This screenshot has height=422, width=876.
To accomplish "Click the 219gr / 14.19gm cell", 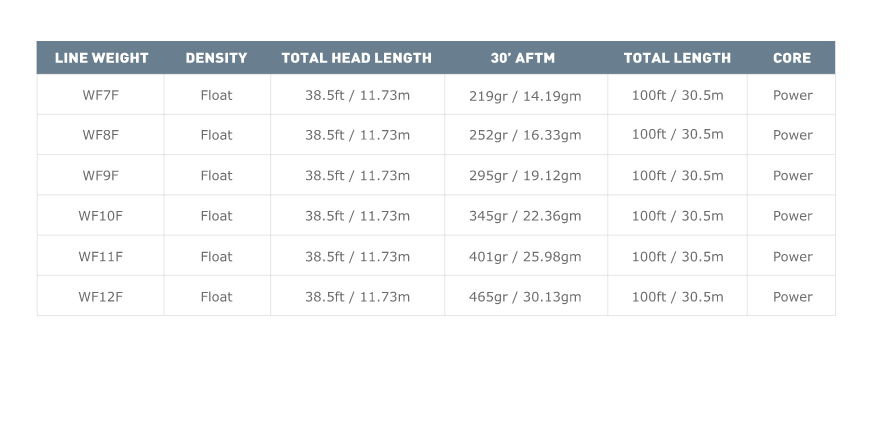I will pyautogui.click(x=525, y=96).
